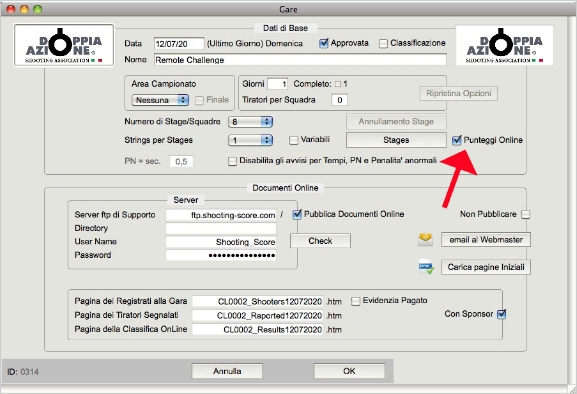Click Carica pagine Iniziali button

(486, 267)
